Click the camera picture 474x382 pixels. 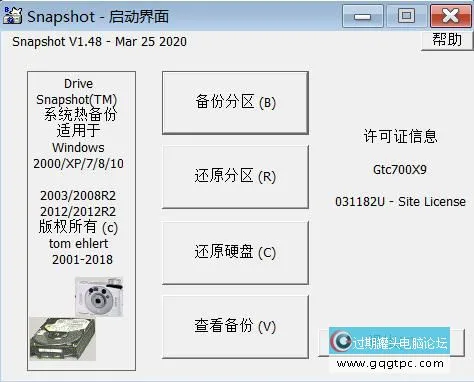coord(99,297)
